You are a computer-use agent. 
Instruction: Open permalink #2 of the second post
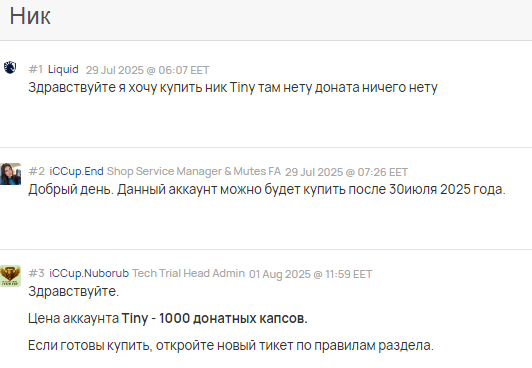coord(37,171)
